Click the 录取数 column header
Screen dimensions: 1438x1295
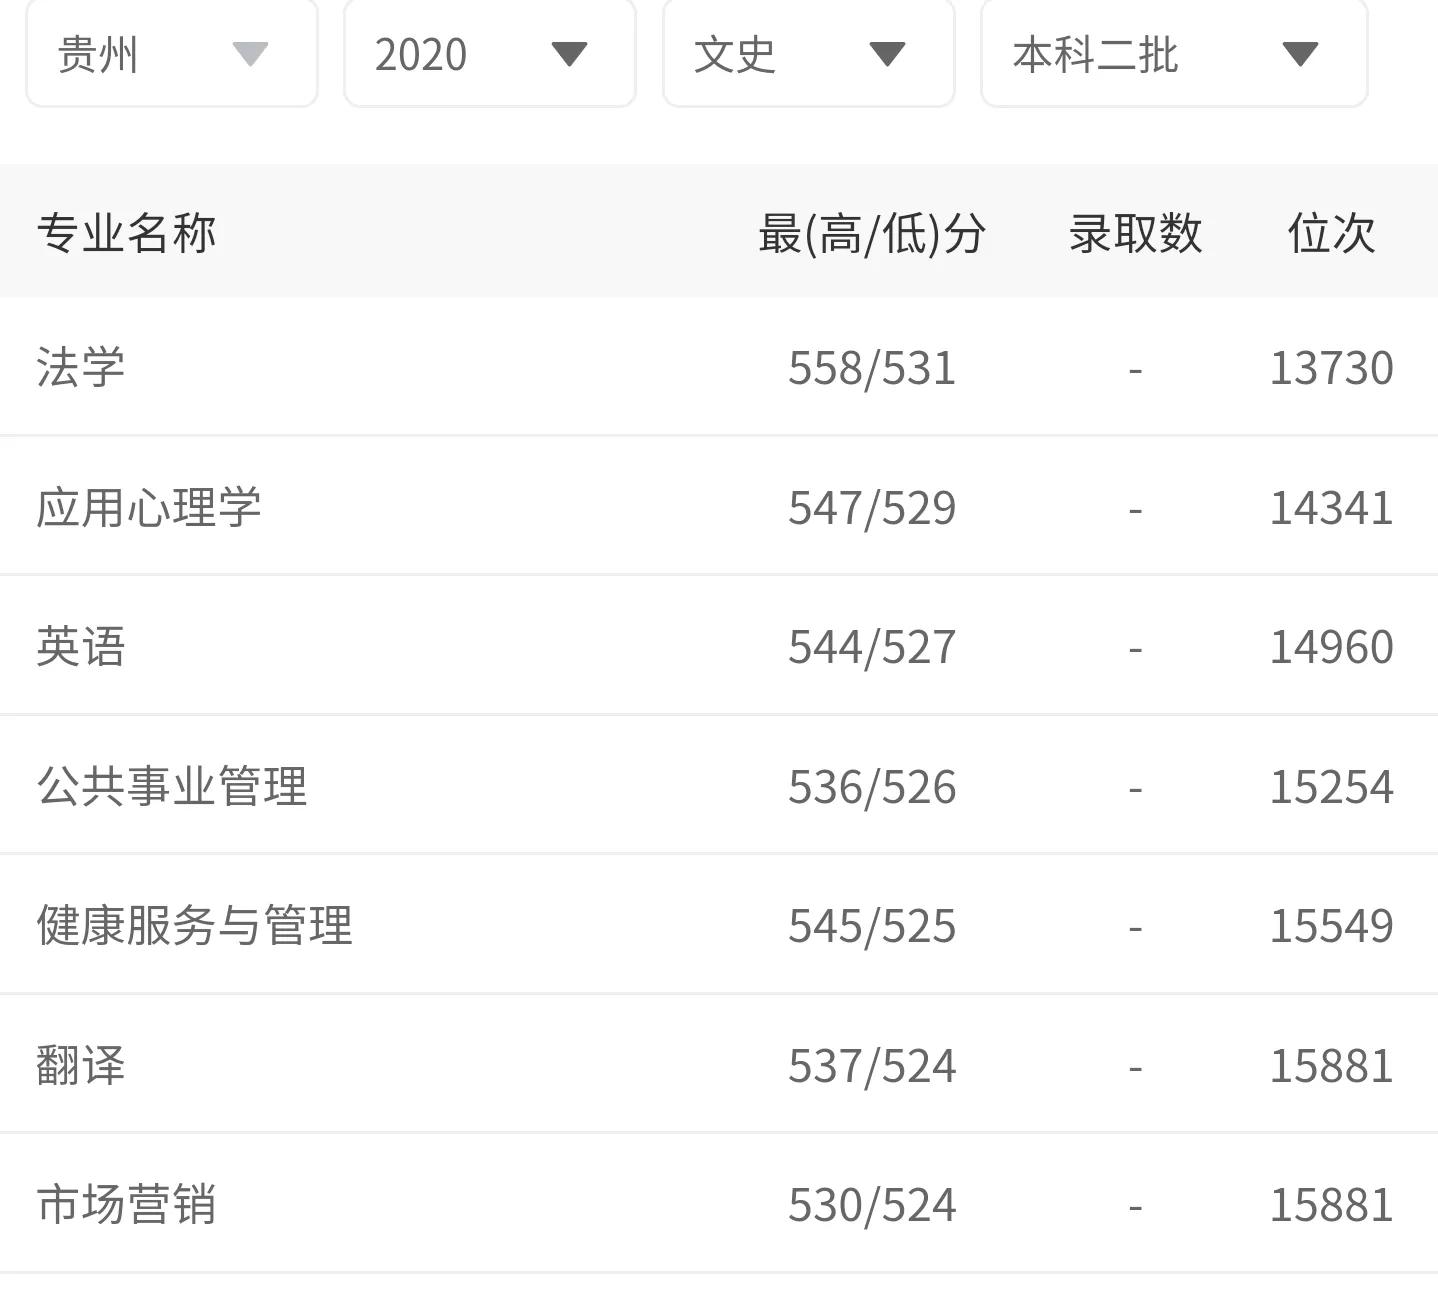pos(1132,232)
